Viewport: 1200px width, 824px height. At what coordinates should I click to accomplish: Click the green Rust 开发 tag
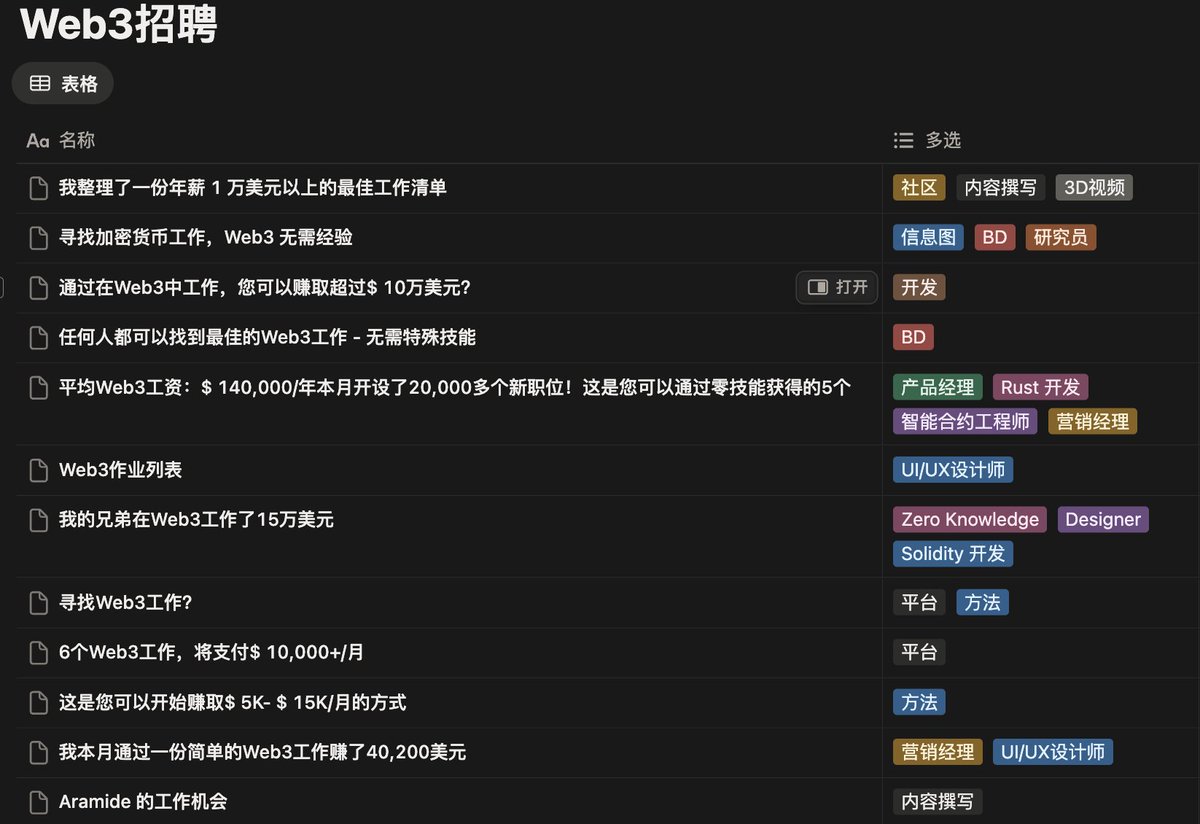(1040, 387)
